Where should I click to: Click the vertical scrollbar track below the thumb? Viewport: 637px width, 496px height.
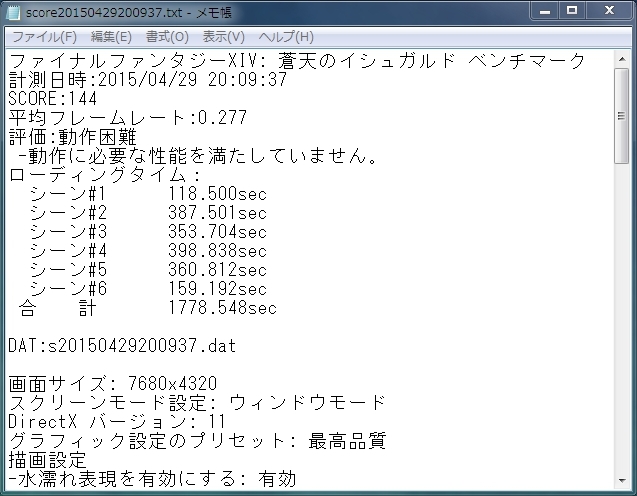click(622, 317)
